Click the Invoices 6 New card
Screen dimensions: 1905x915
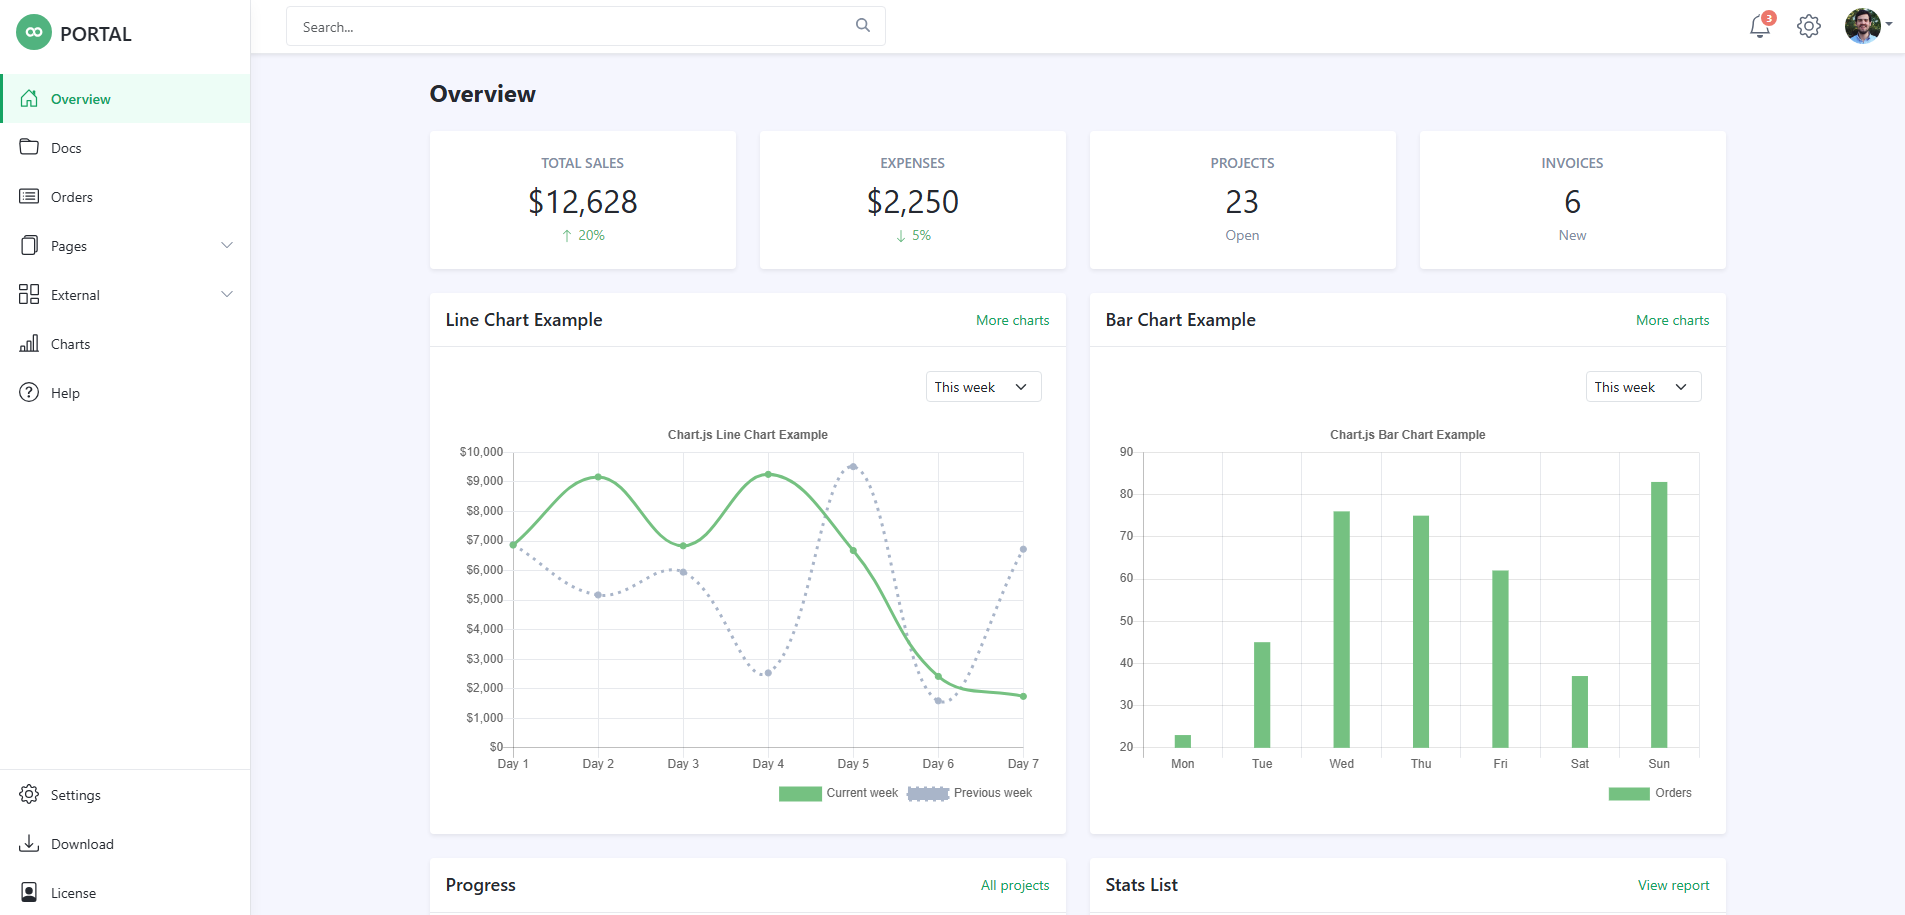coord(1573,200)
